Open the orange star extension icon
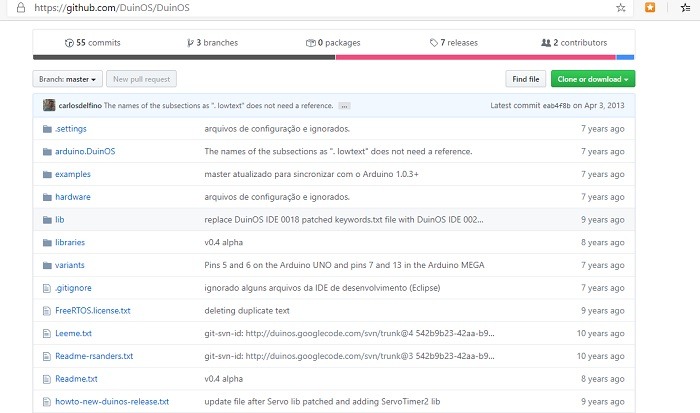The width and height of the screenshot is (700, 413). click(650, 7)
